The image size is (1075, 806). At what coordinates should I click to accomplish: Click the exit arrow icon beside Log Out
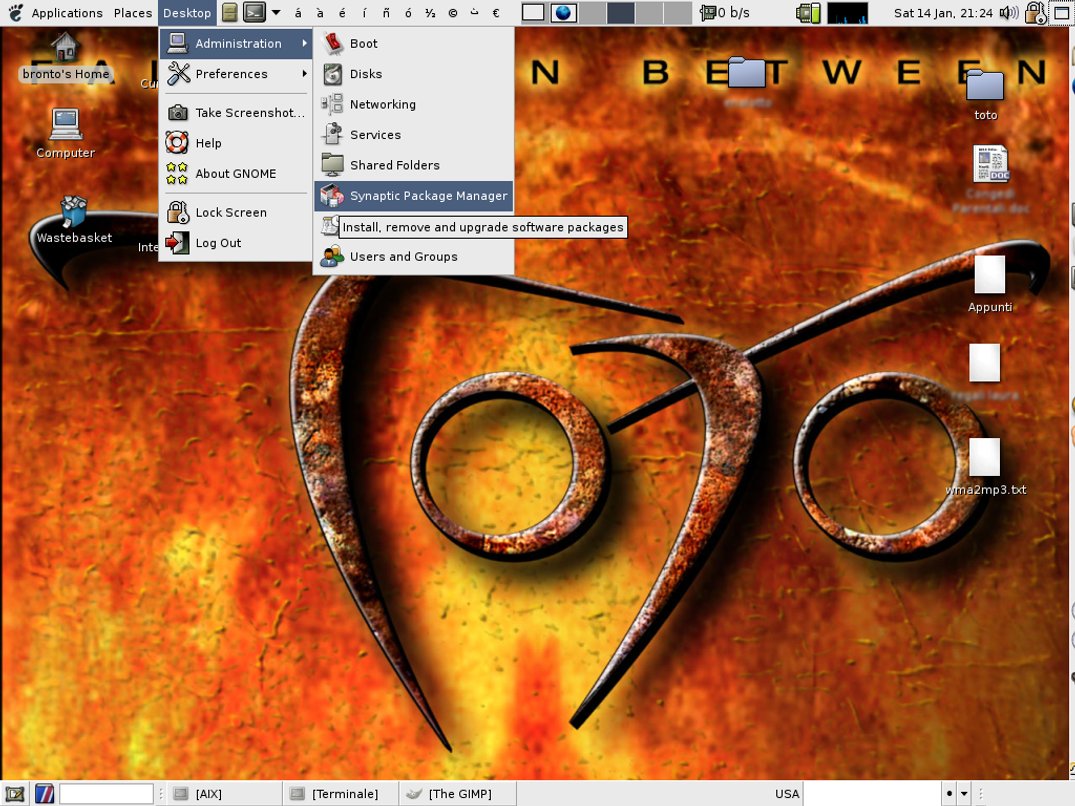pos(178,243)
